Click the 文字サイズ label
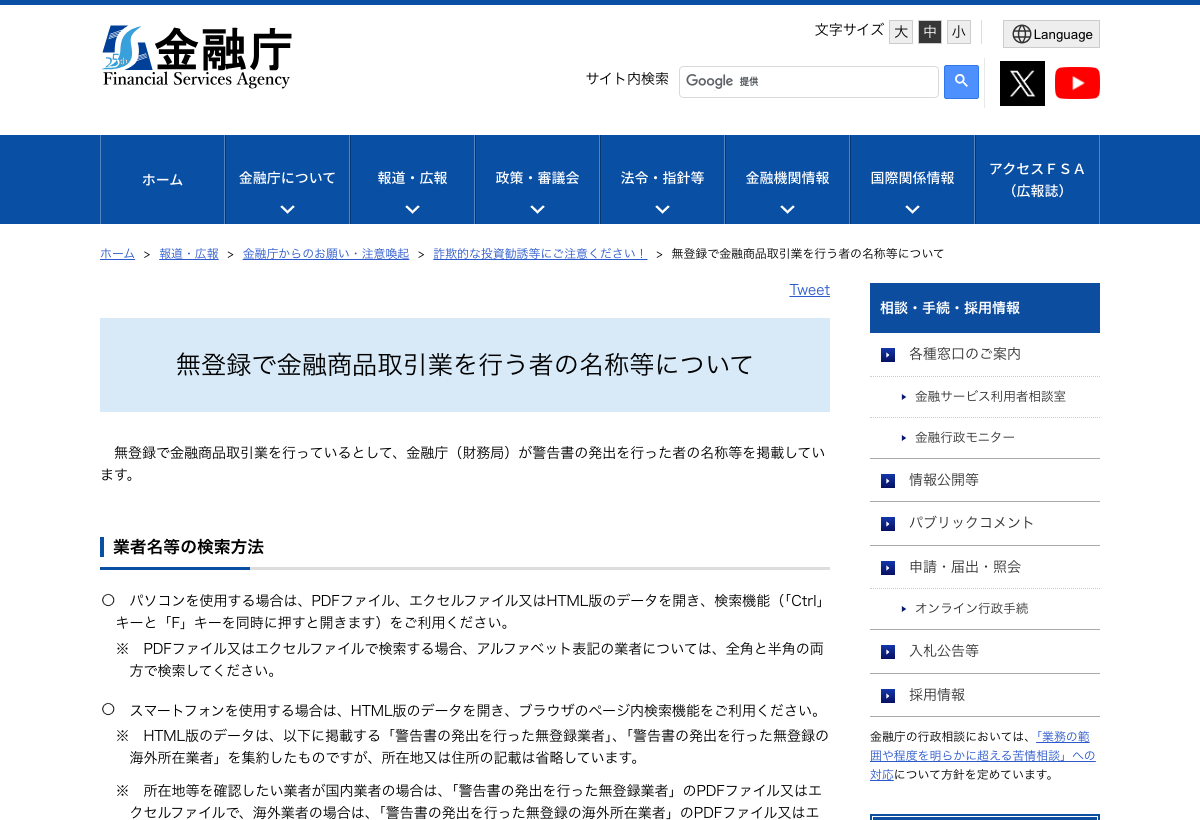 point(849,30)
